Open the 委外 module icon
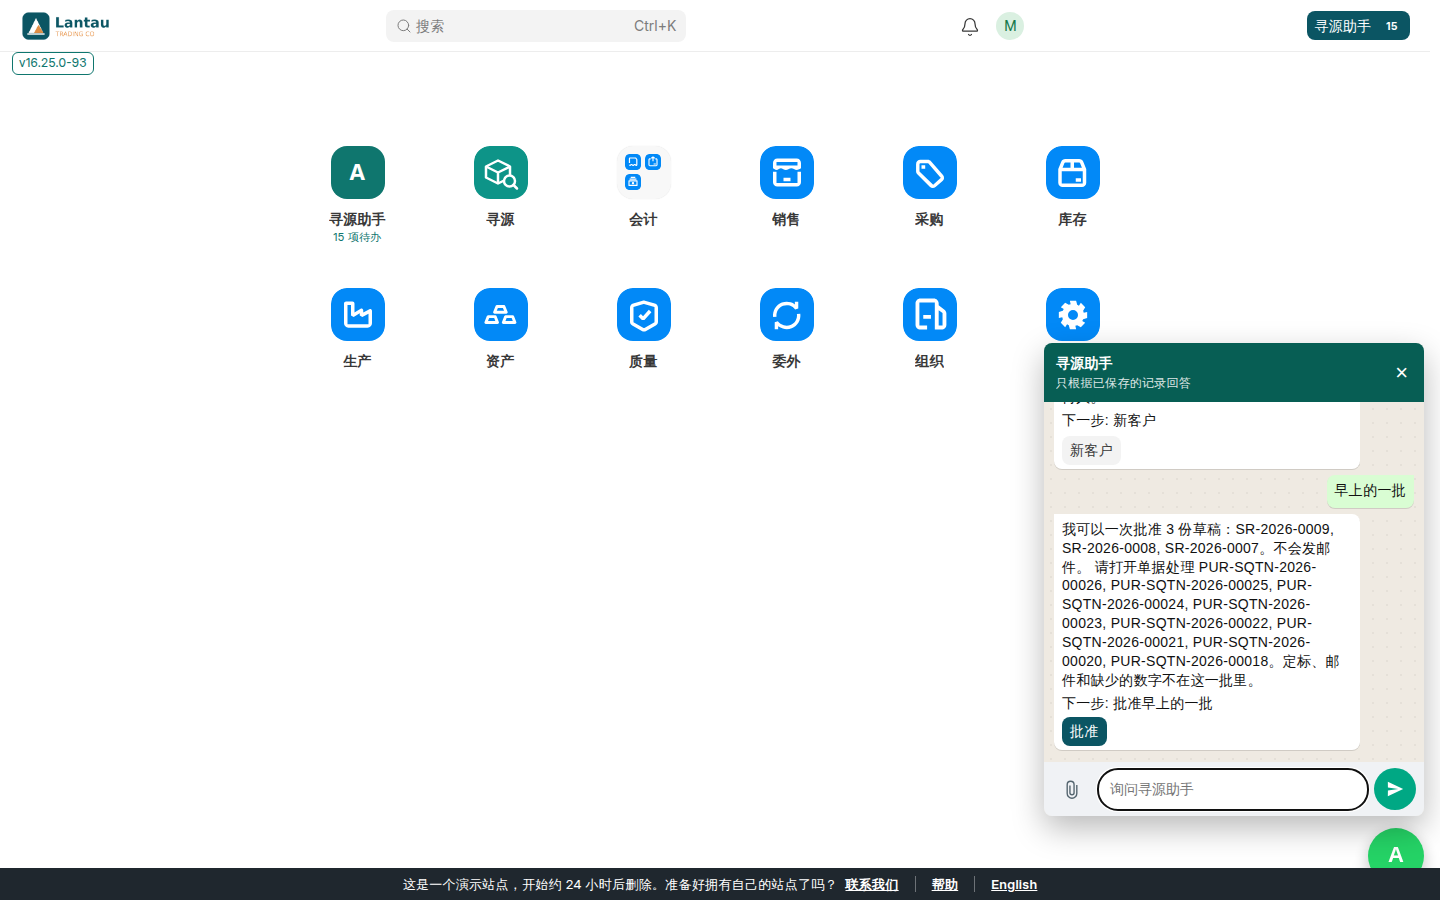The width and height of the screenshot is (1440, 900). click(787, 315)
